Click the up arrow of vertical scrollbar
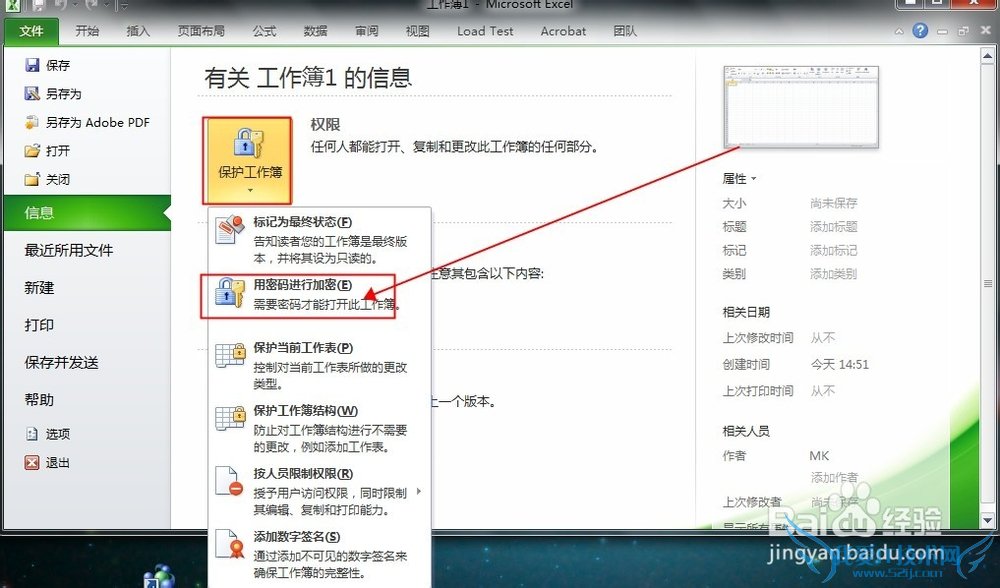1000x588 pixels. (988, 55)
